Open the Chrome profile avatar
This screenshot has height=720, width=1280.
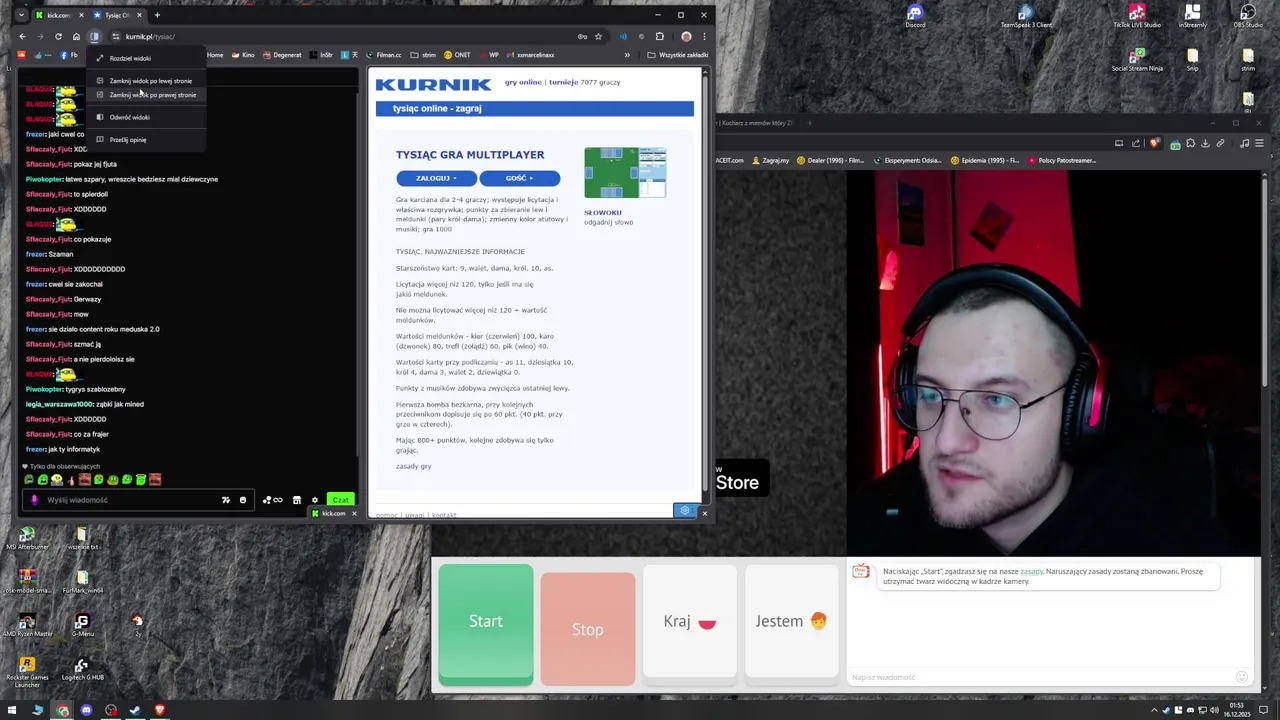[686, 37]
